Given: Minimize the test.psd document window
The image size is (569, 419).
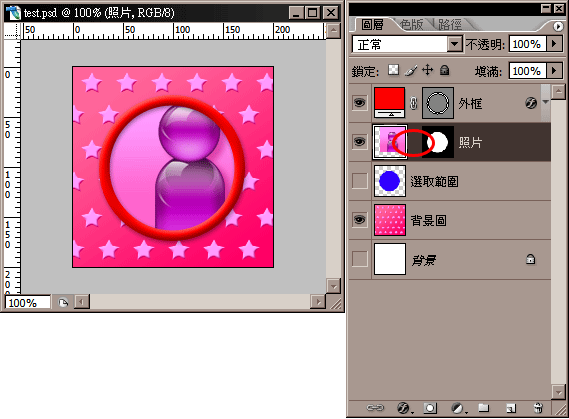Looking at the screenshot, I should tap(296, 13).
